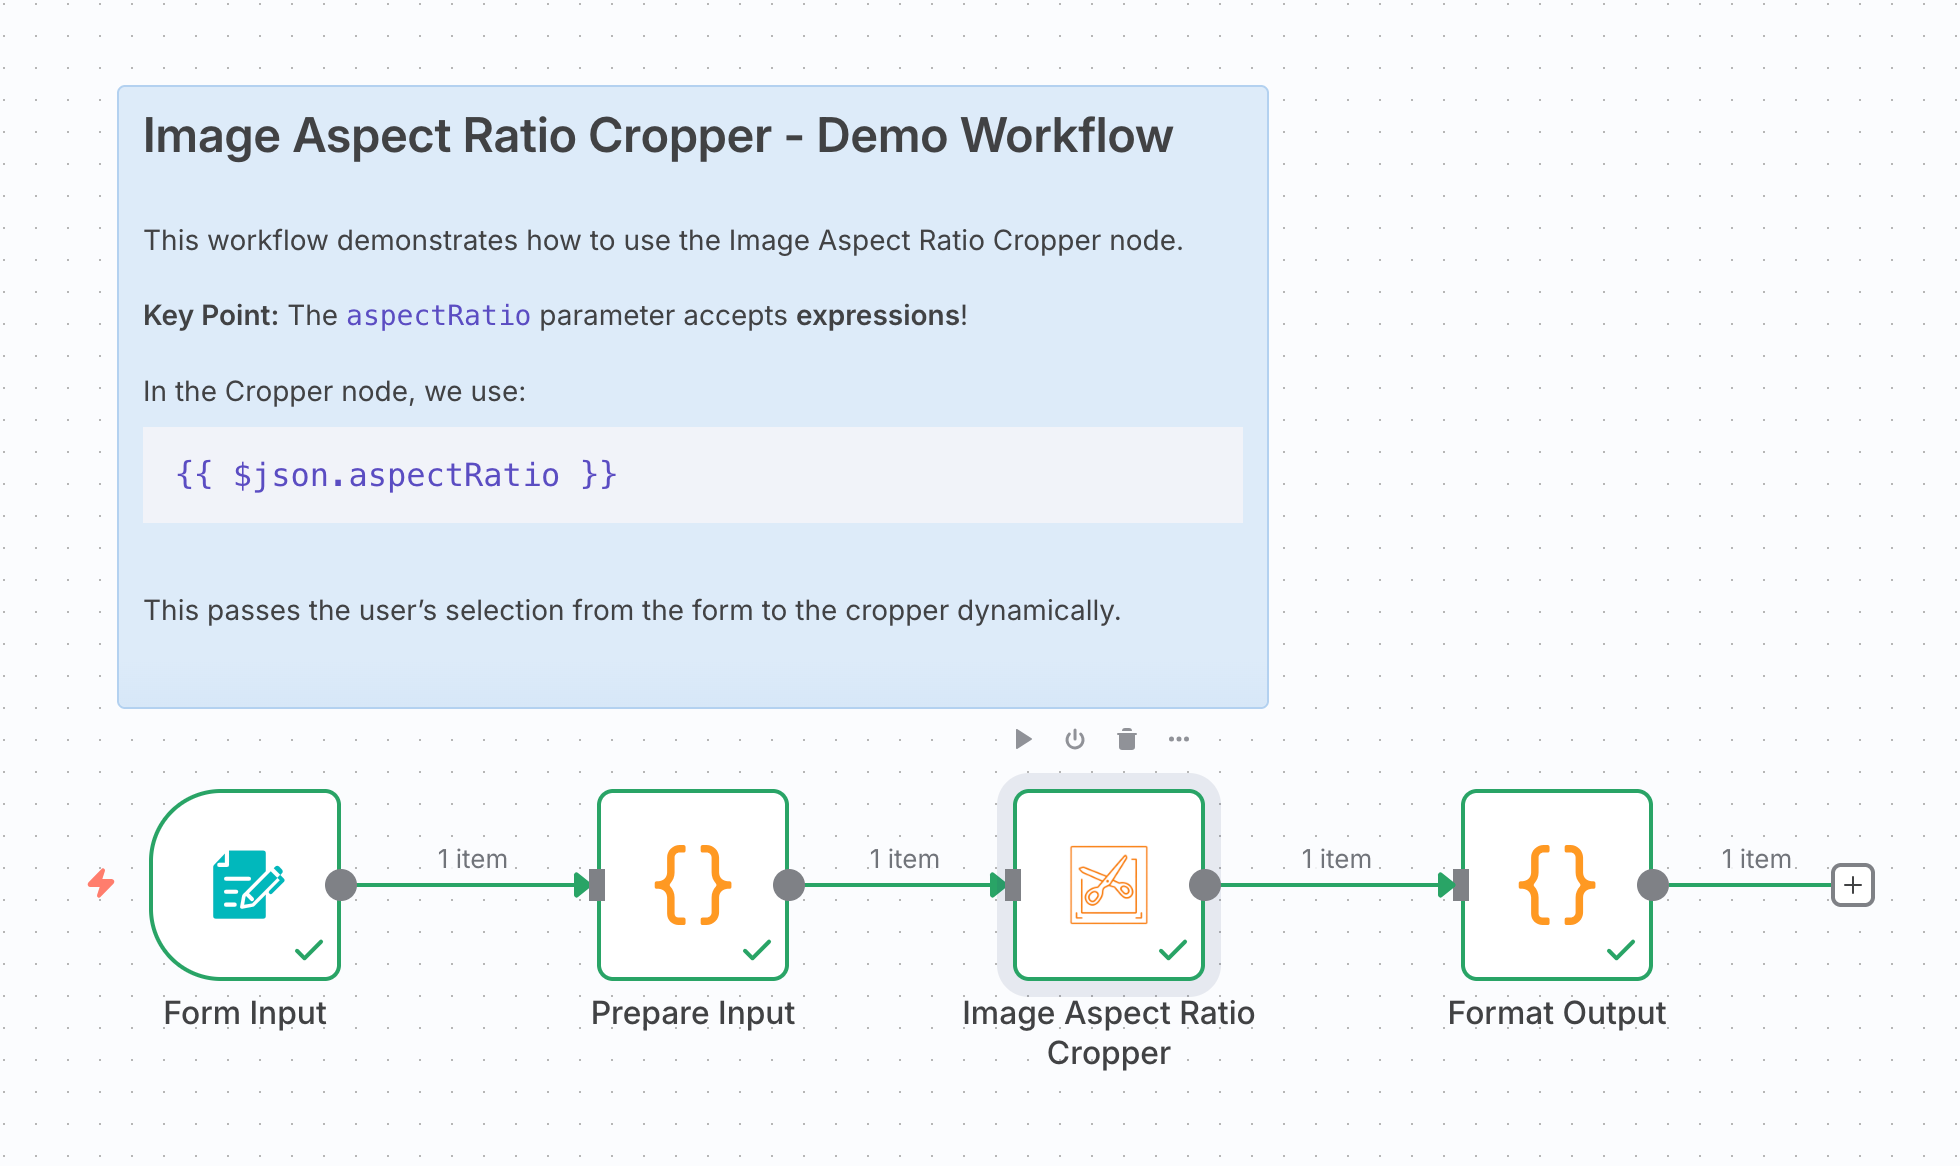
Task: Click the Cropper node output connector dot
Action: pyautogui.click(x=1205, y=885)
